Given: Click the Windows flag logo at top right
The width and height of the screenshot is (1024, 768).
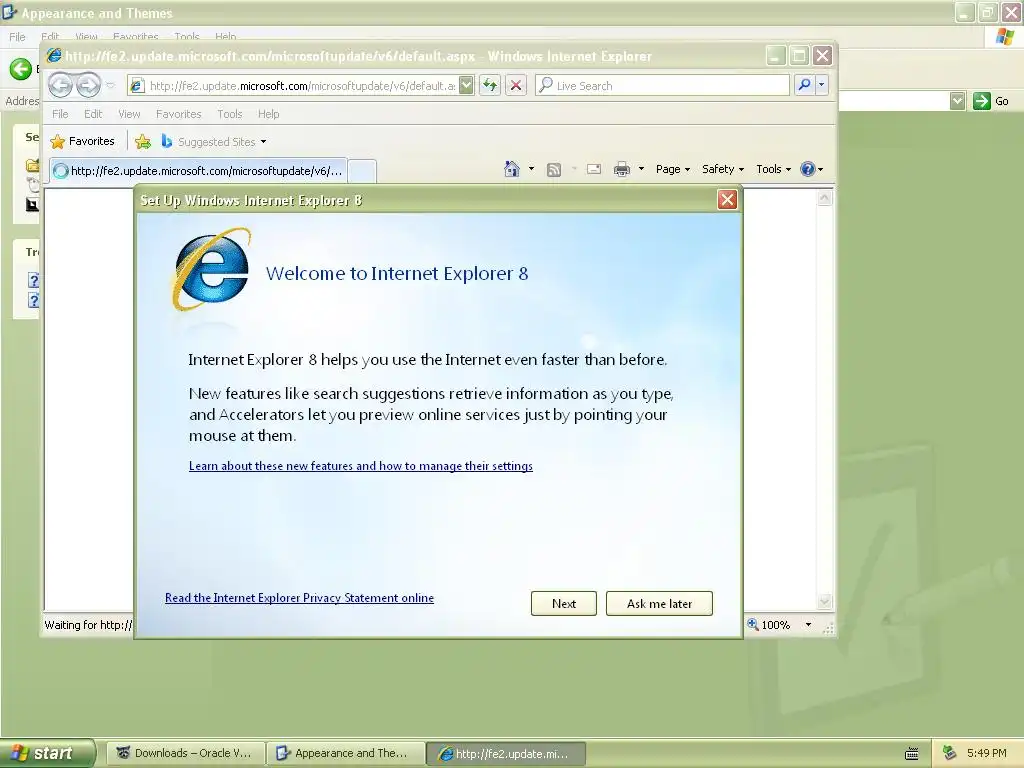Looking at the screenshot, I should pyautogui.click(x=1006, y=37).
